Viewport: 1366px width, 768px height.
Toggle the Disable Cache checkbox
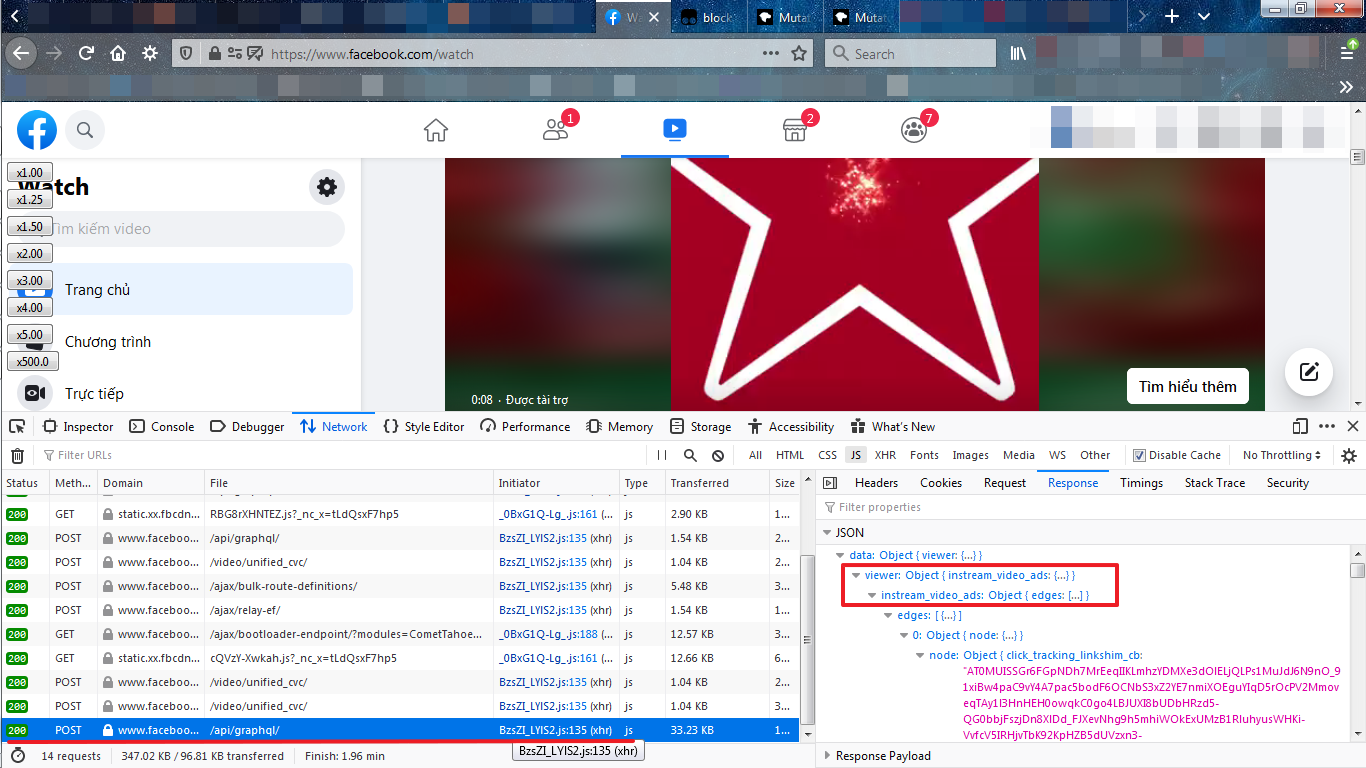point(1139,455)
